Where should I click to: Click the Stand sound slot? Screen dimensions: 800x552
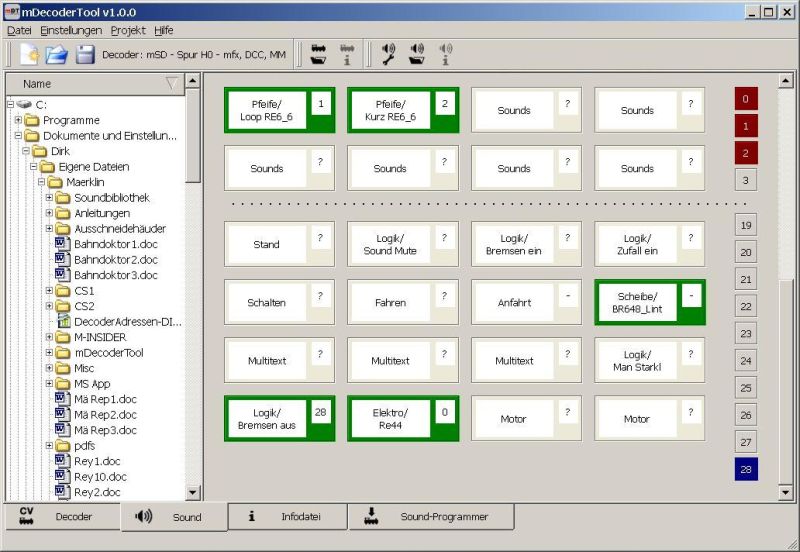280,244
